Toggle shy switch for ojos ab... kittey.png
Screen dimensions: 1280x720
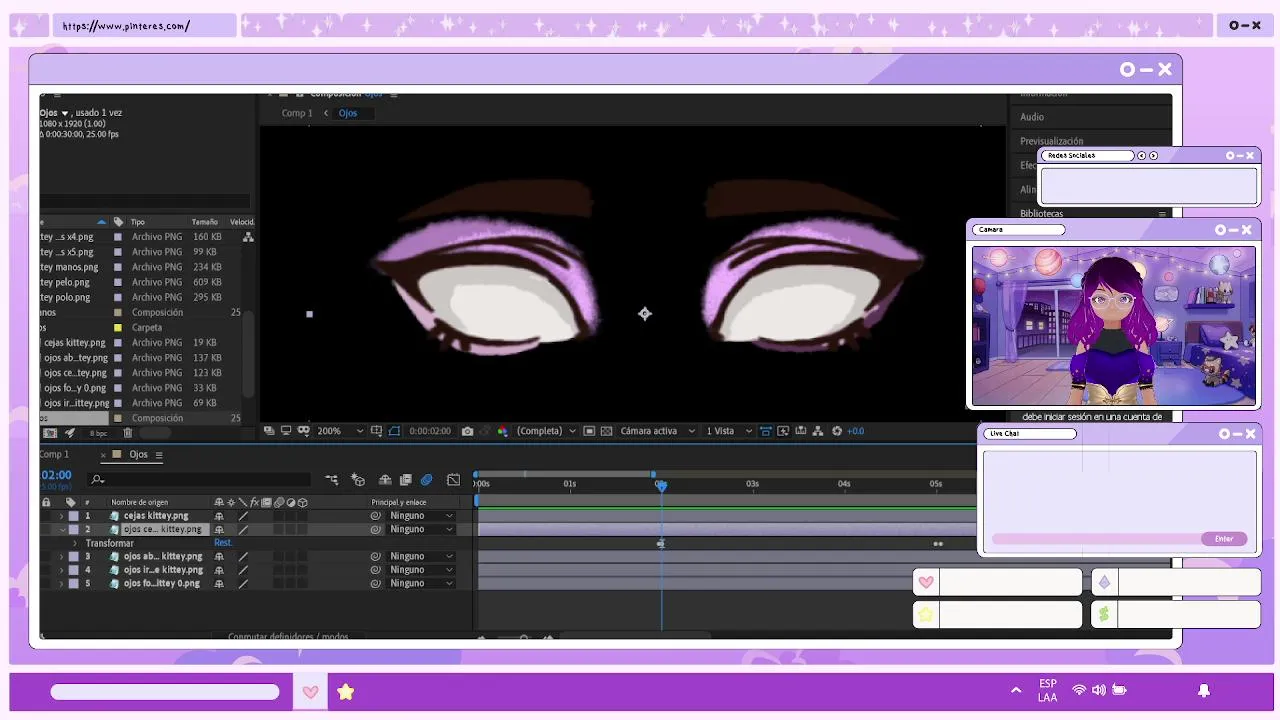[x=219, y=556]
